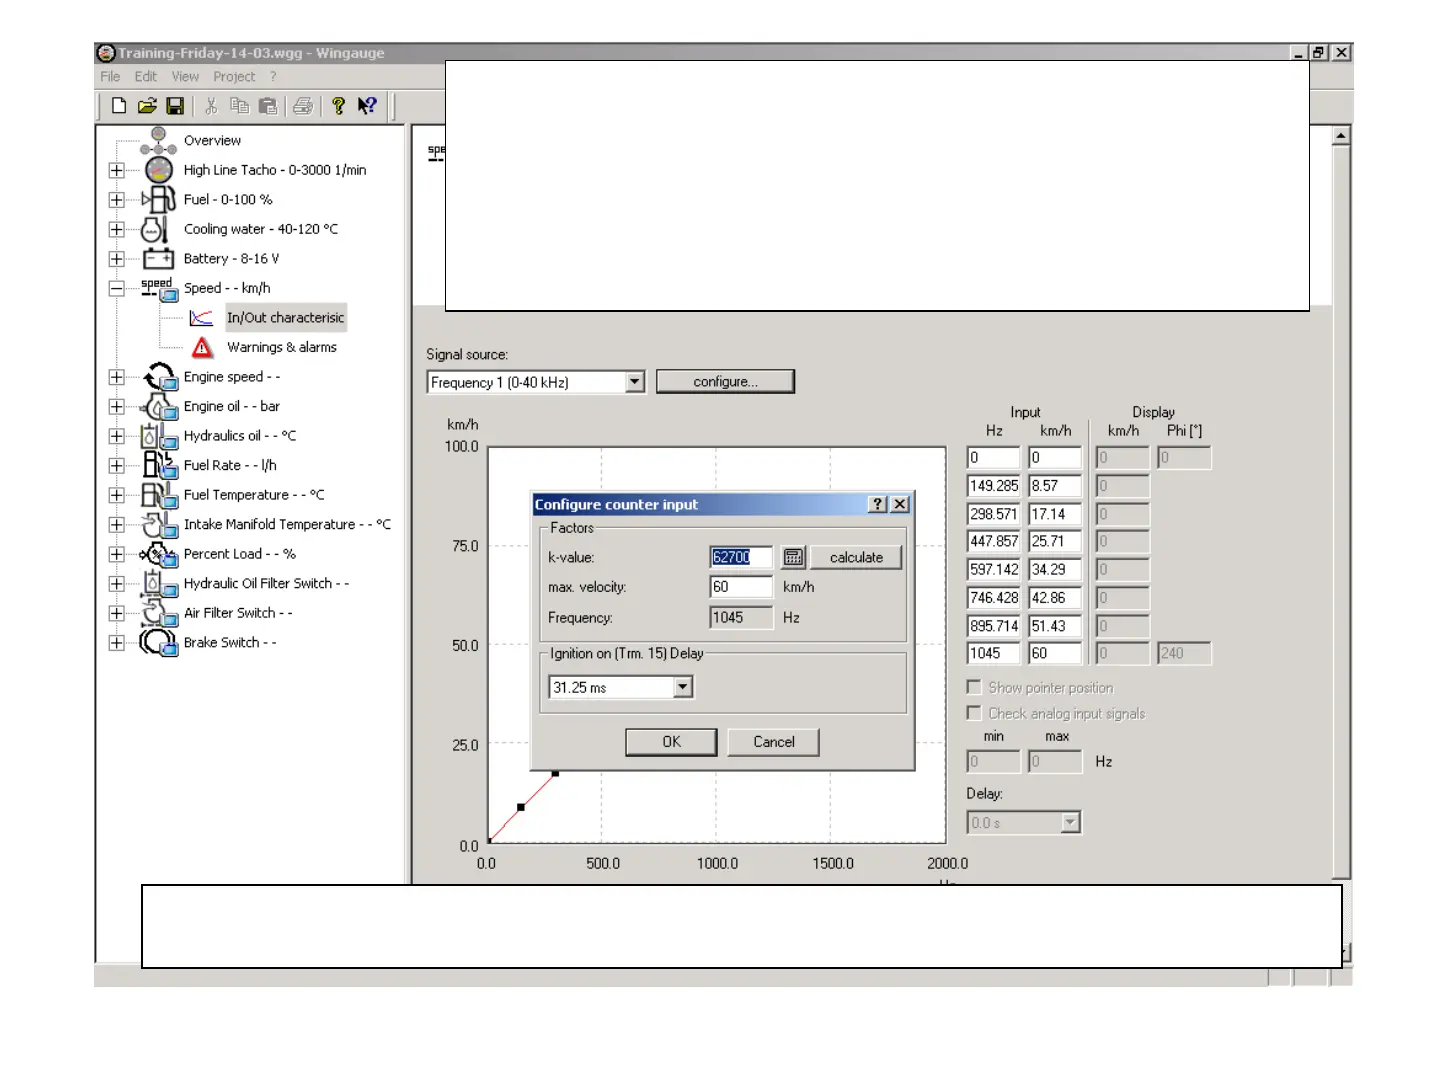Click the calculate button
The width and height of the screenshot is (1436, 1074).
pos(856,558)
